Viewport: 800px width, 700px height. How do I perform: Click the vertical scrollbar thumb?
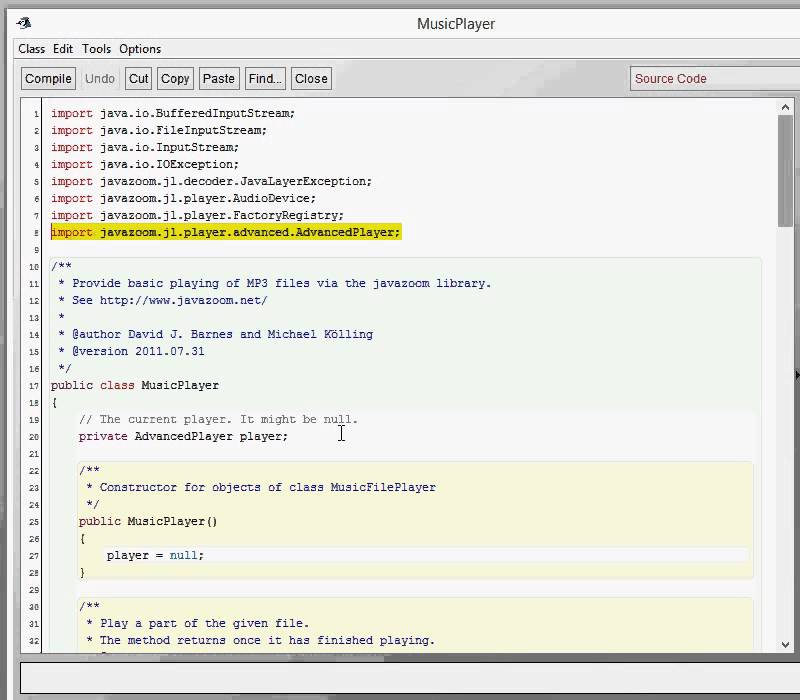click(785, 171)
